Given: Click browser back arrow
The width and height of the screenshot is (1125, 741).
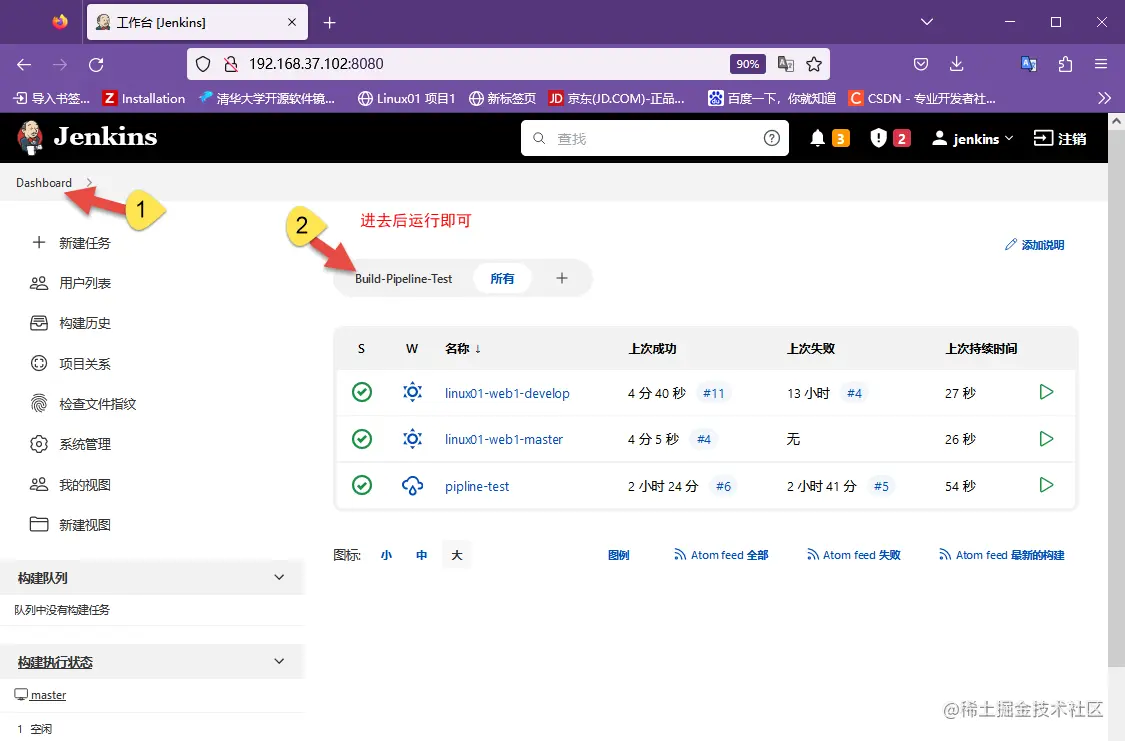Looking at the screenshot, I should (x=24, y=65).
